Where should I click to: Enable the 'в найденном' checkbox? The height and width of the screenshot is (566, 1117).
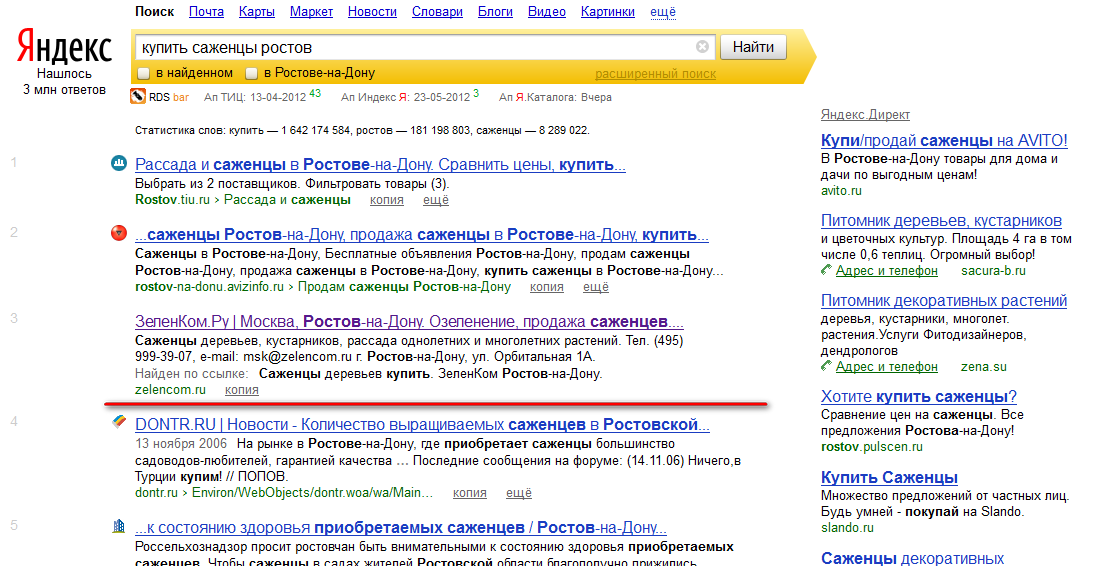144,73
